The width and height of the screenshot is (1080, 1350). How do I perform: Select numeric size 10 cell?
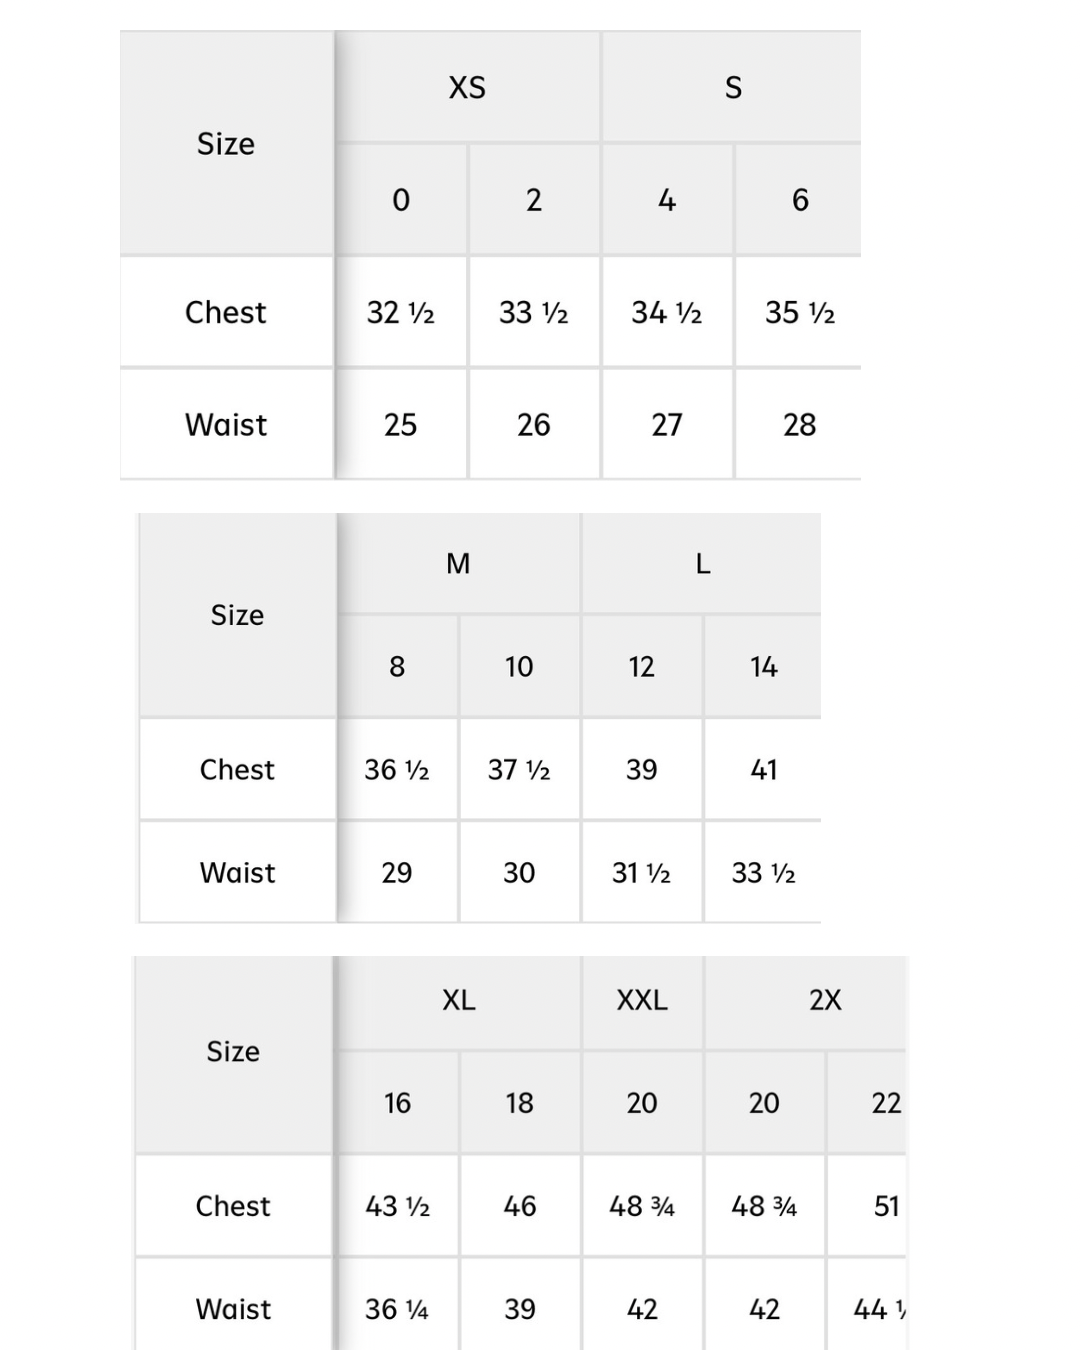pos(519,667)
